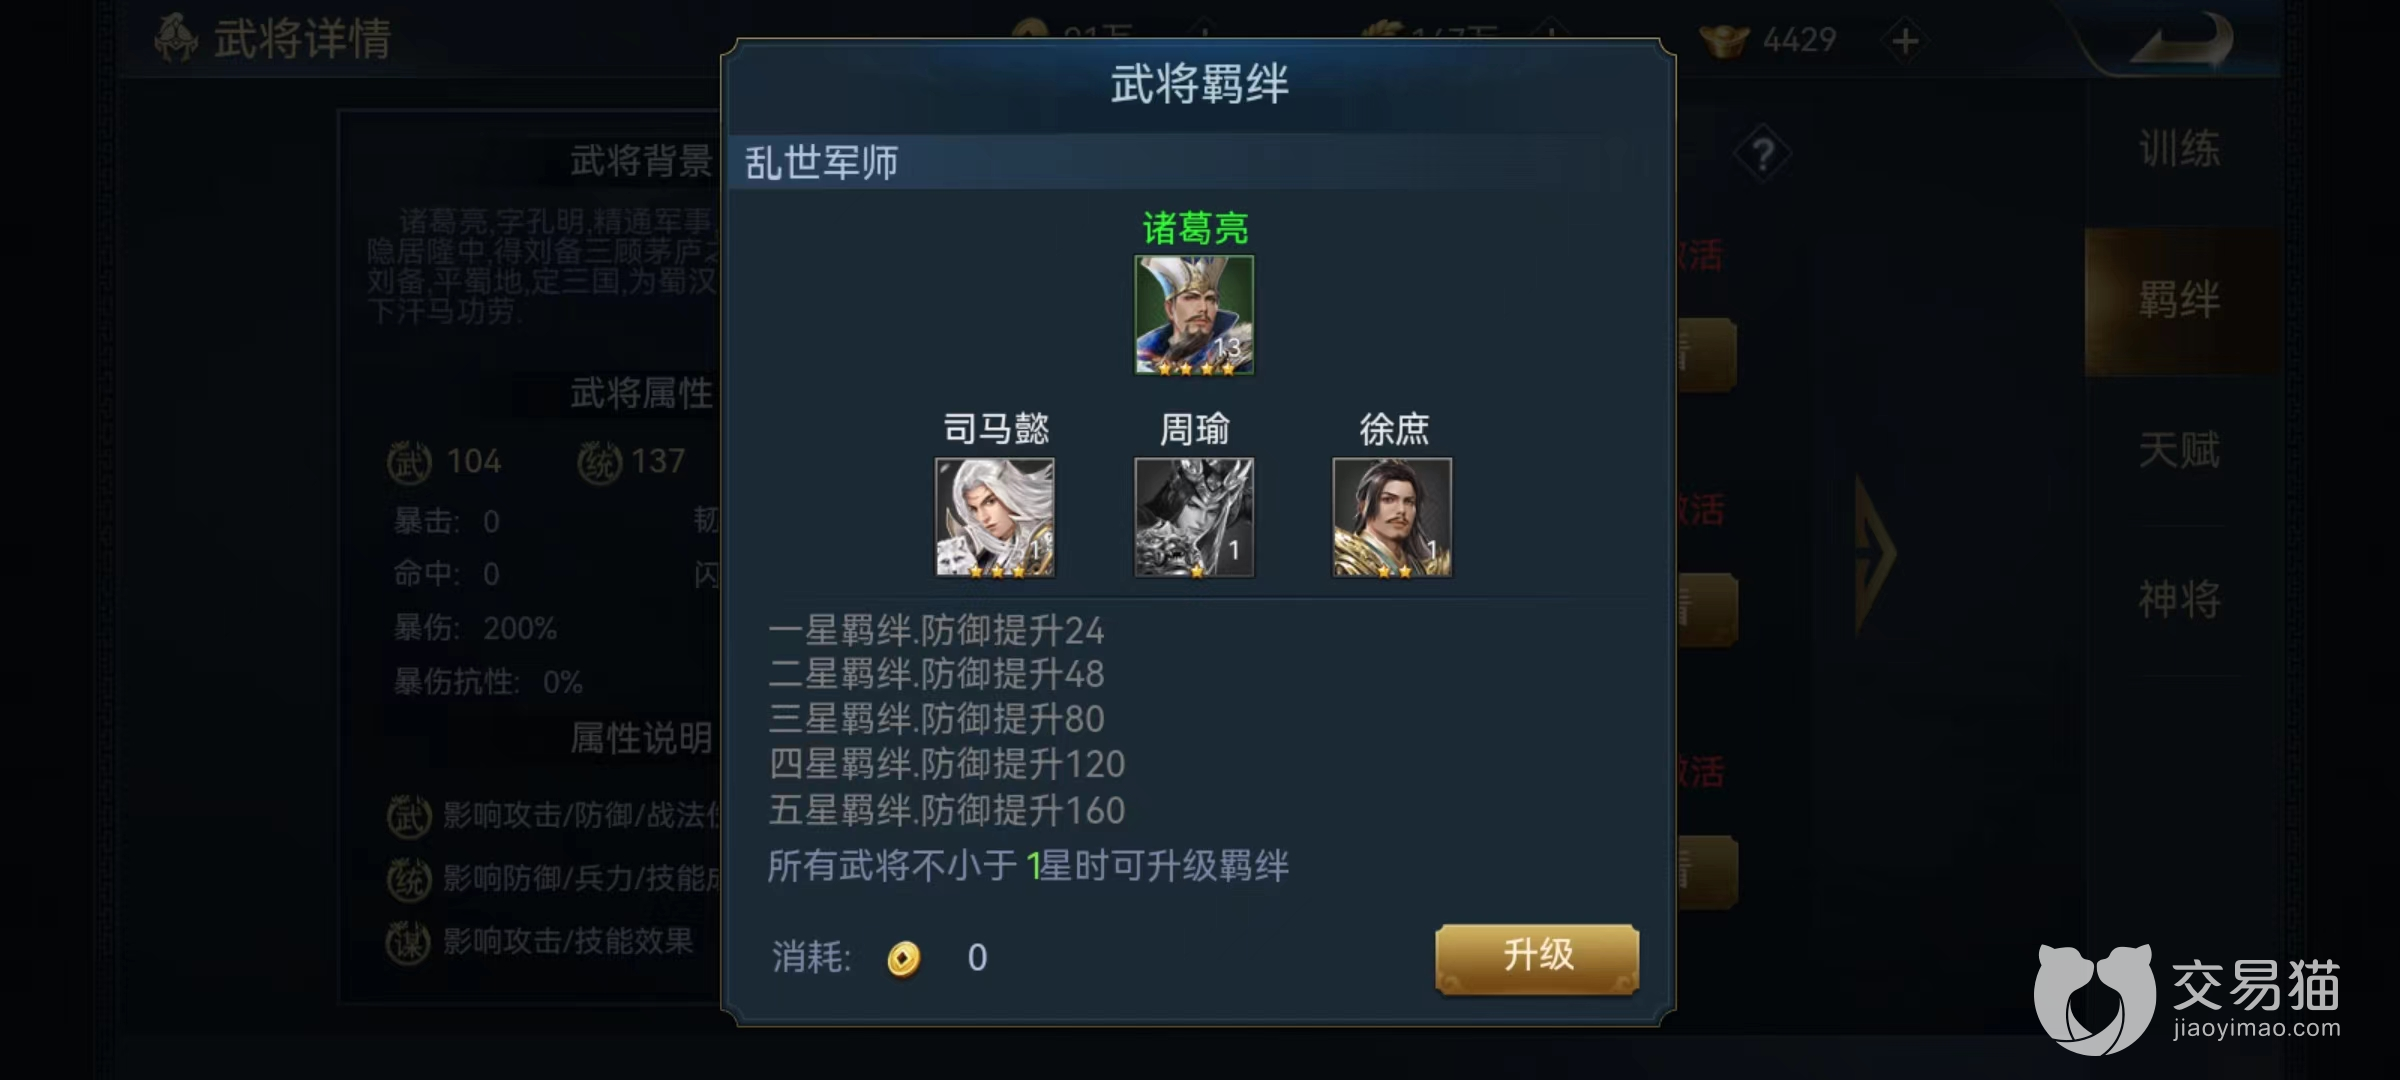This screenshot has height=1080, width=2400.
Task: Click the 武将详情 header icon
Action: (177, 38)
